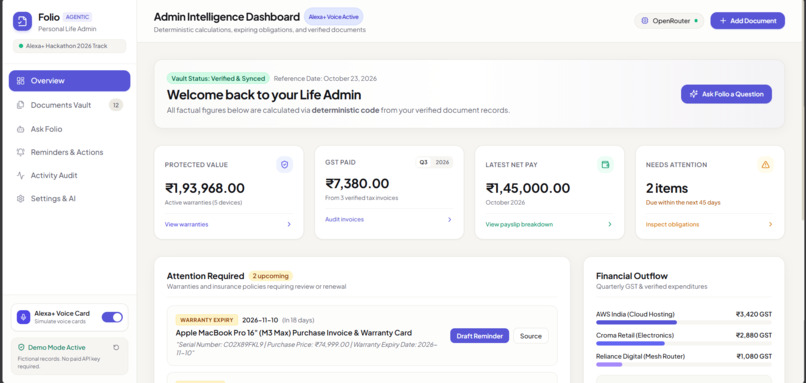This screenshot has height=383, width=806.
Task: Click the Add Document button
Action: [x=747, y=21]
